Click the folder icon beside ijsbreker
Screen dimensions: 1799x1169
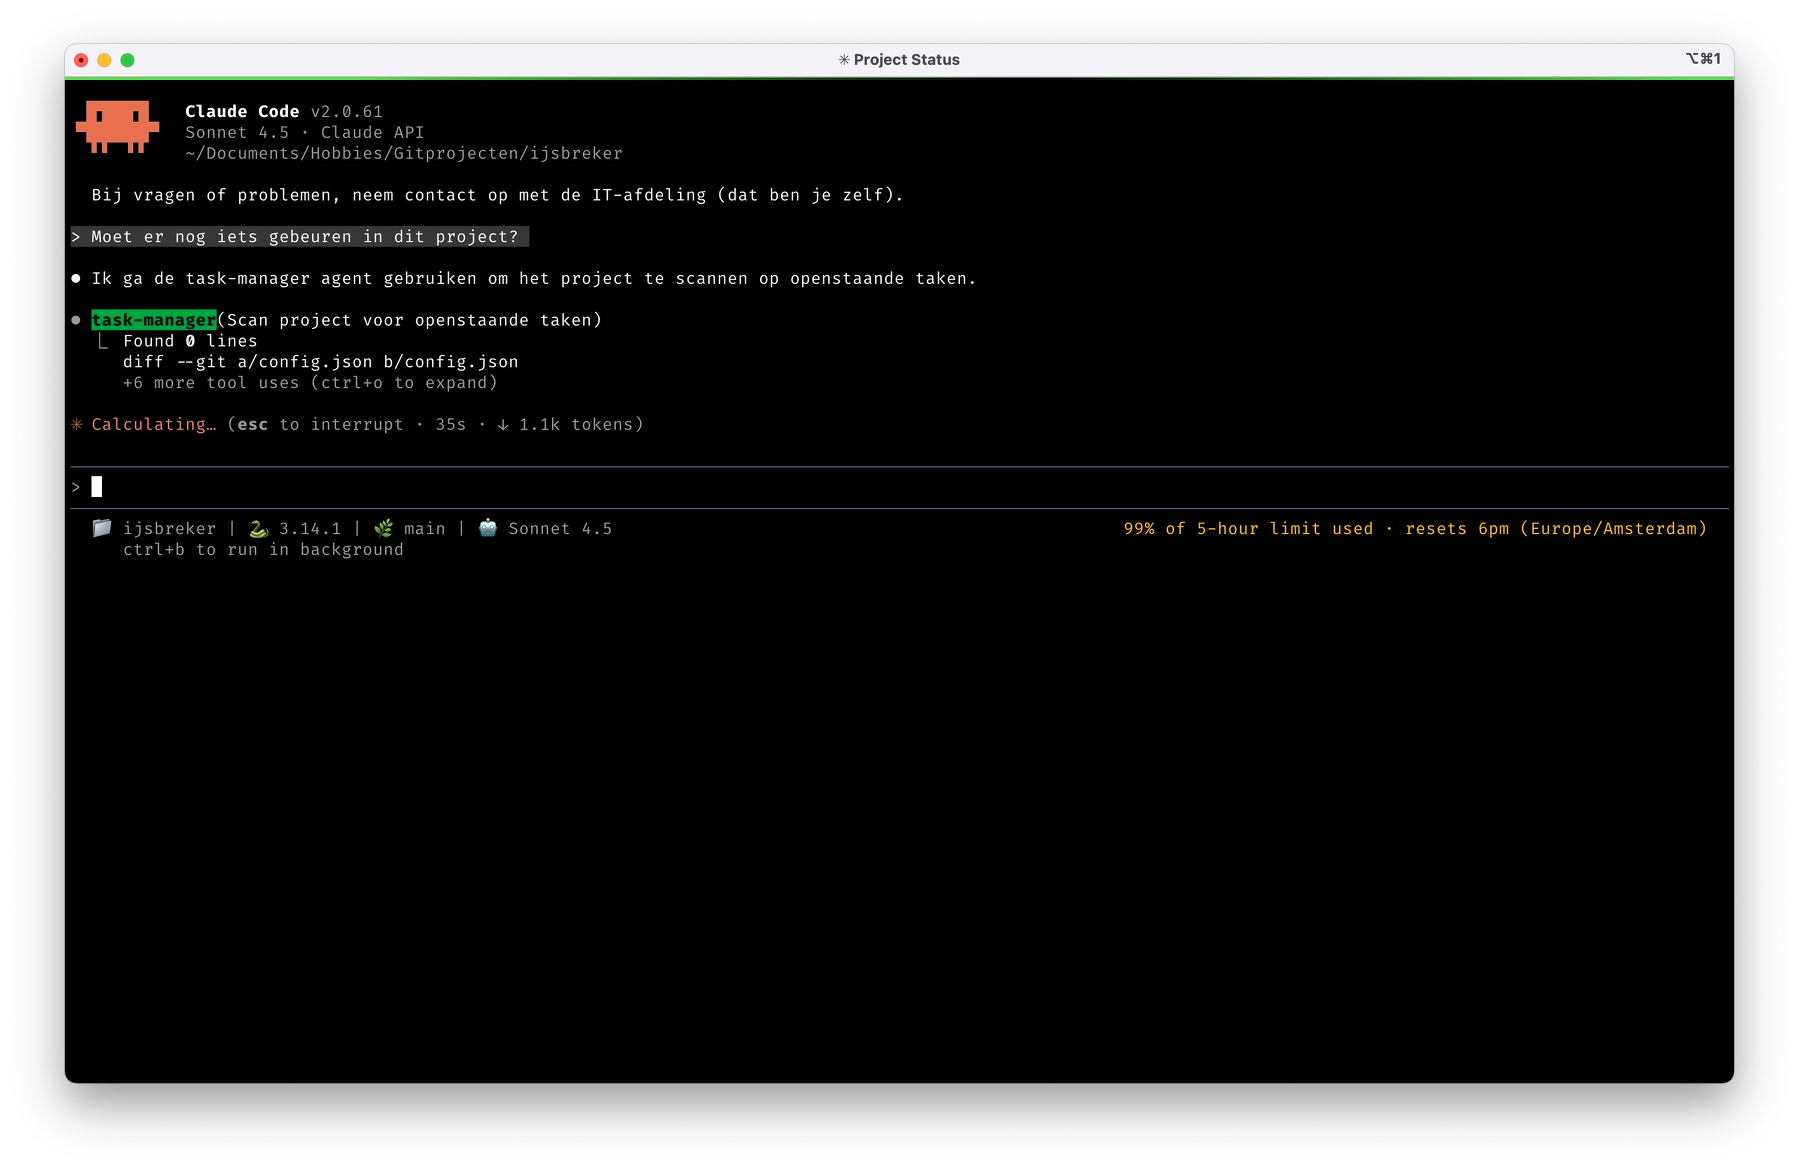point(101,528)
